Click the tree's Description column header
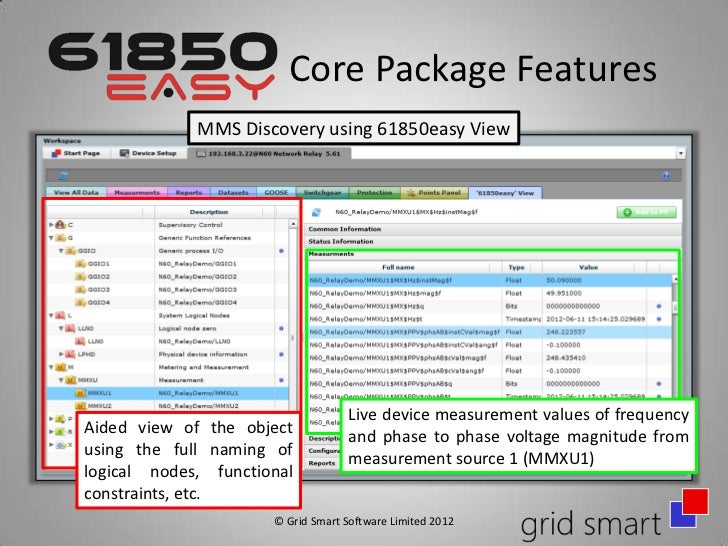This screenshot has height=546, width=728. coord(208,212)
